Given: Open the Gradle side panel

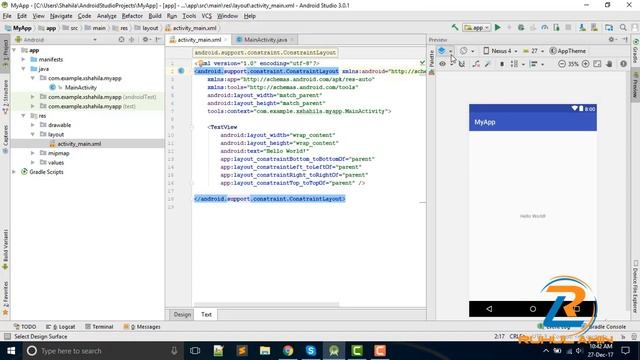Looking at the screenshot, I should click(x=636, y=51).
